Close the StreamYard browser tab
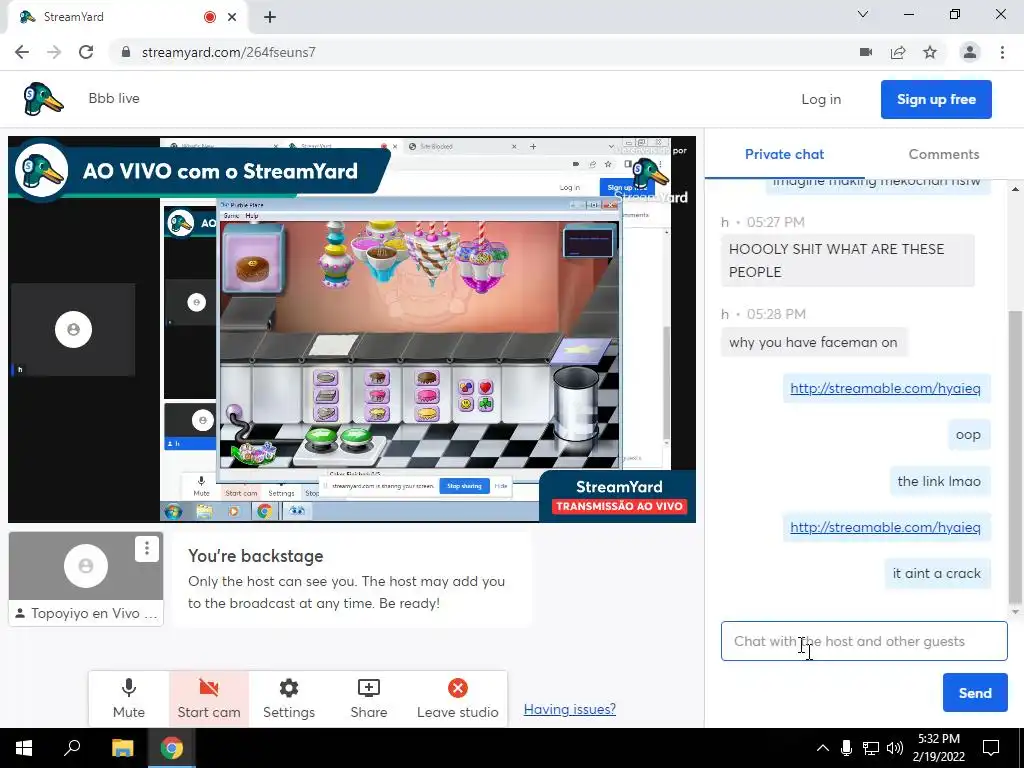Image resolution: width=1024 pixels, height=768 pixels. [232, 17]
